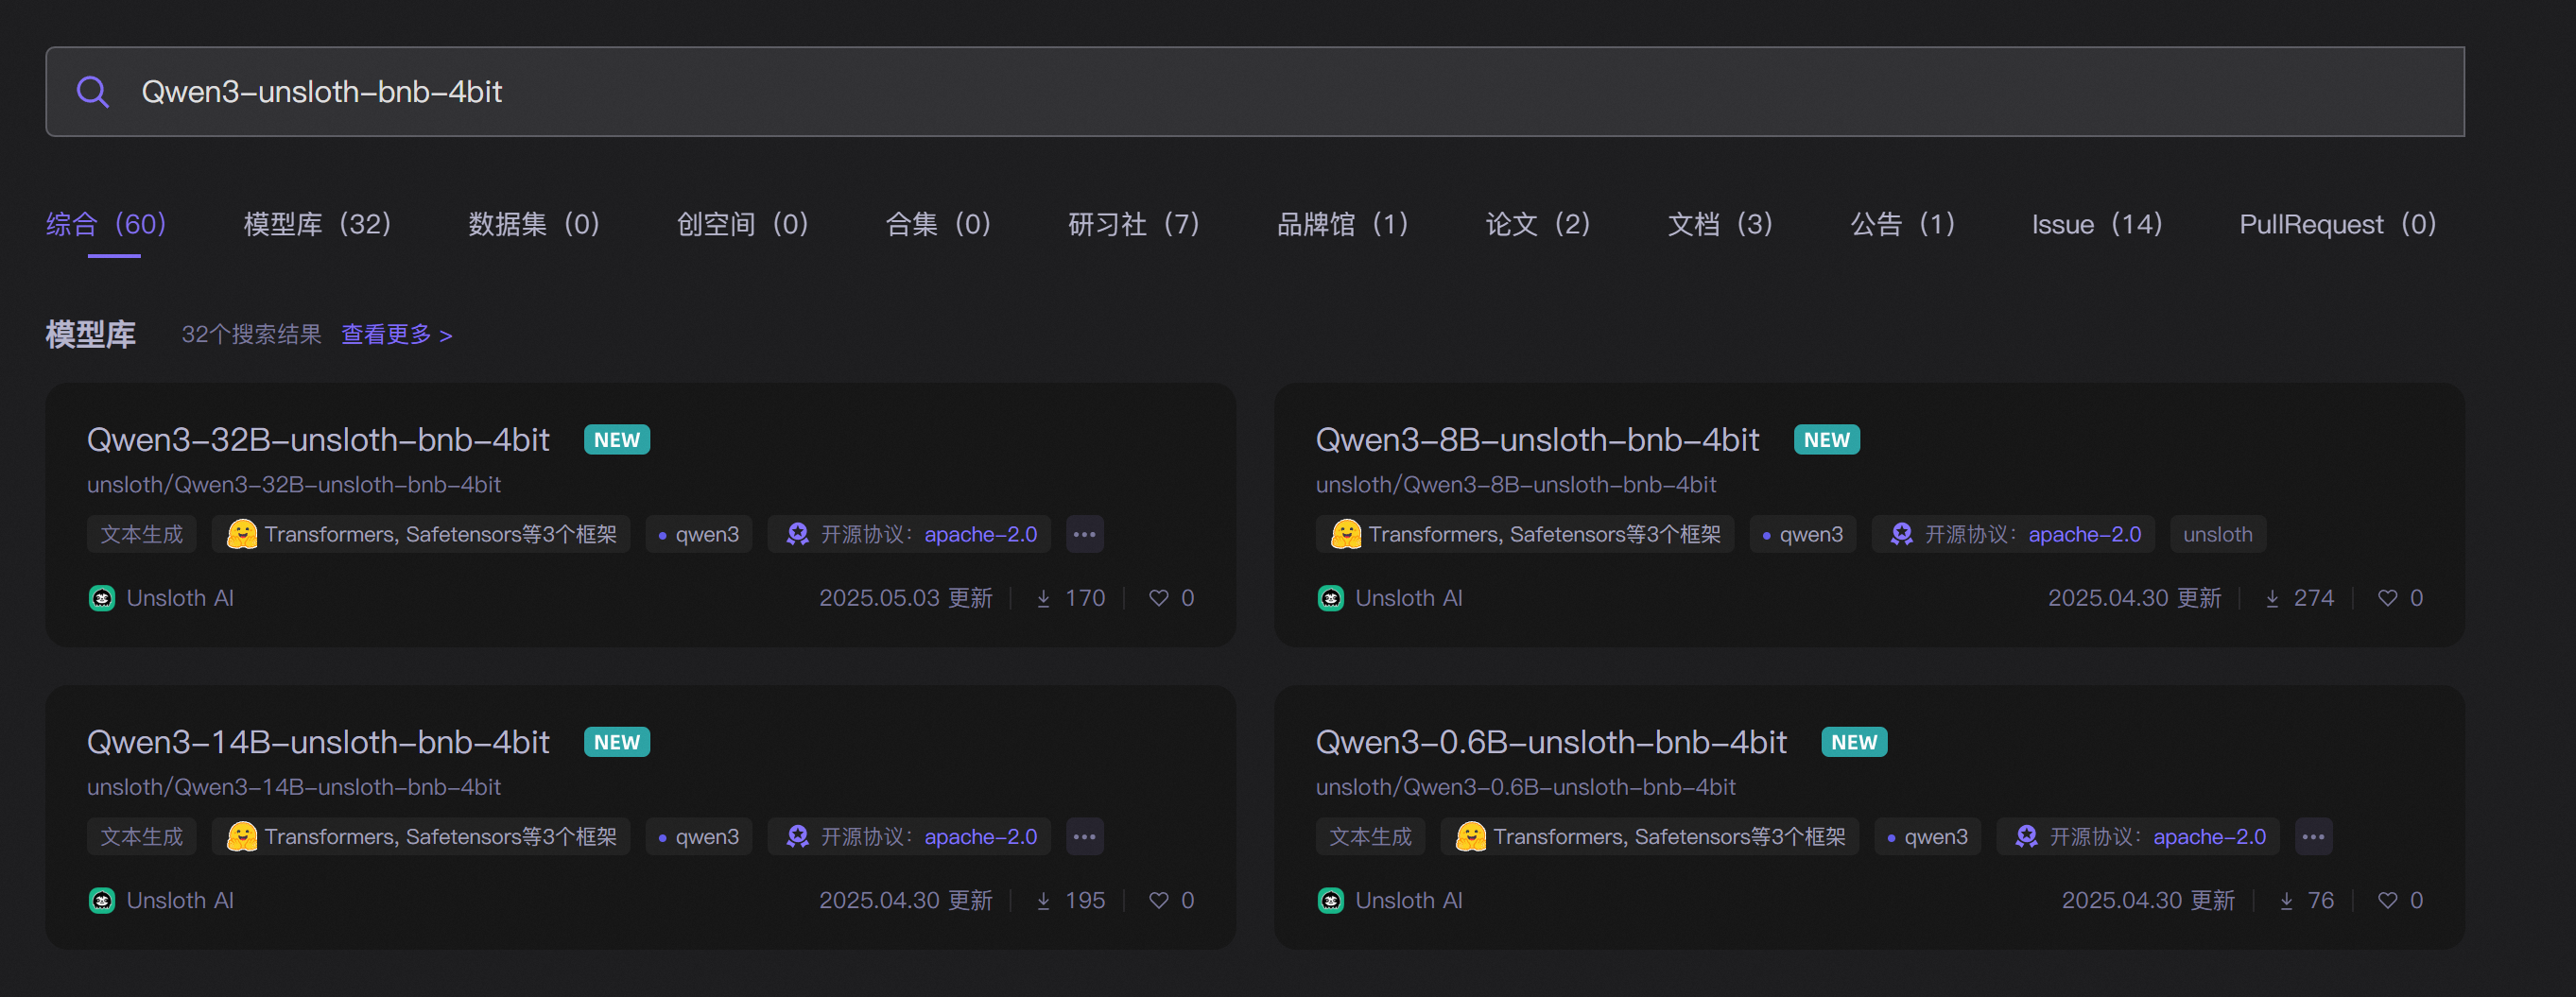The width and height of the screenshot is (2576, 997).
Task: Open the 论文 (2) tab
Action: coord(1537,224)
